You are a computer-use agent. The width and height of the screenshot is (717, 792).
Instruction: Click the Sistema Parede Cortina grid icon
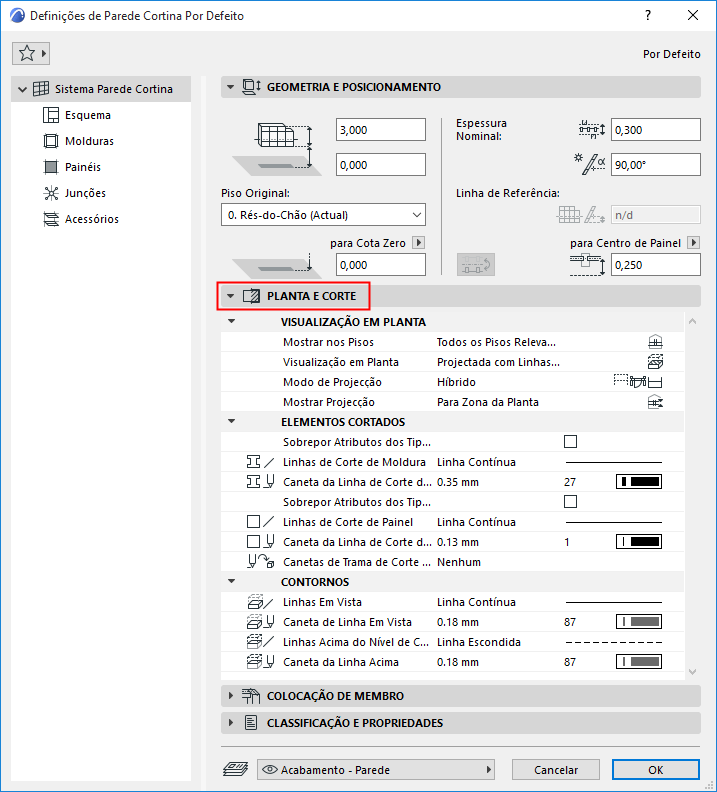(x=41, y=89)
